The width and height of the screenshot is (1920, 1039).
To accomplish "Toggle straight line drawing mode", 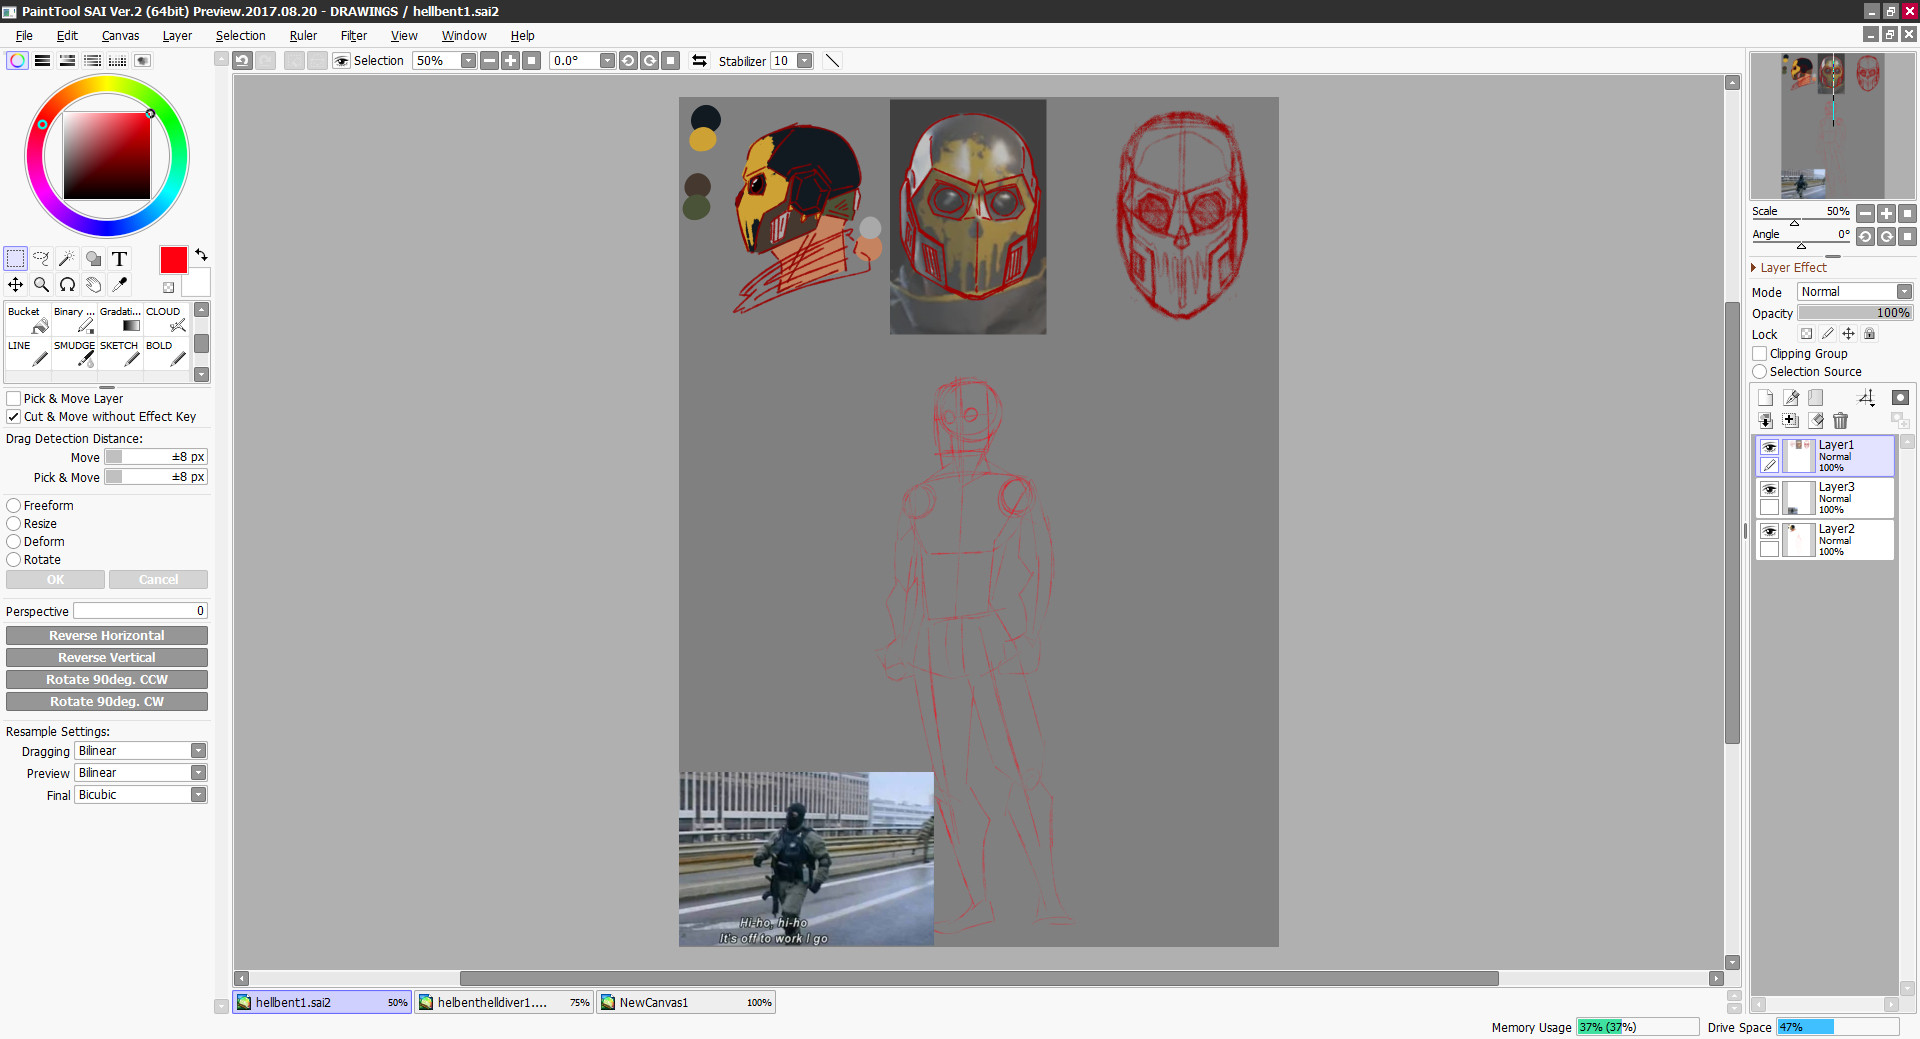I will pyautogui.click(x=832, y=61).
